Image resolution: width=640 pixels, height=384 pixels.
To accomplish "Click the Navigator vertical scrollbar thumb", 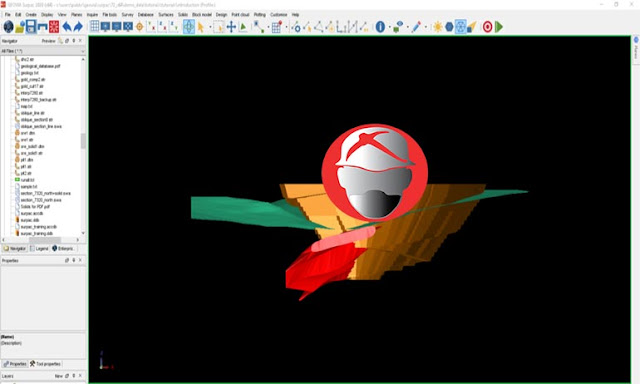I will coord(83,141).
